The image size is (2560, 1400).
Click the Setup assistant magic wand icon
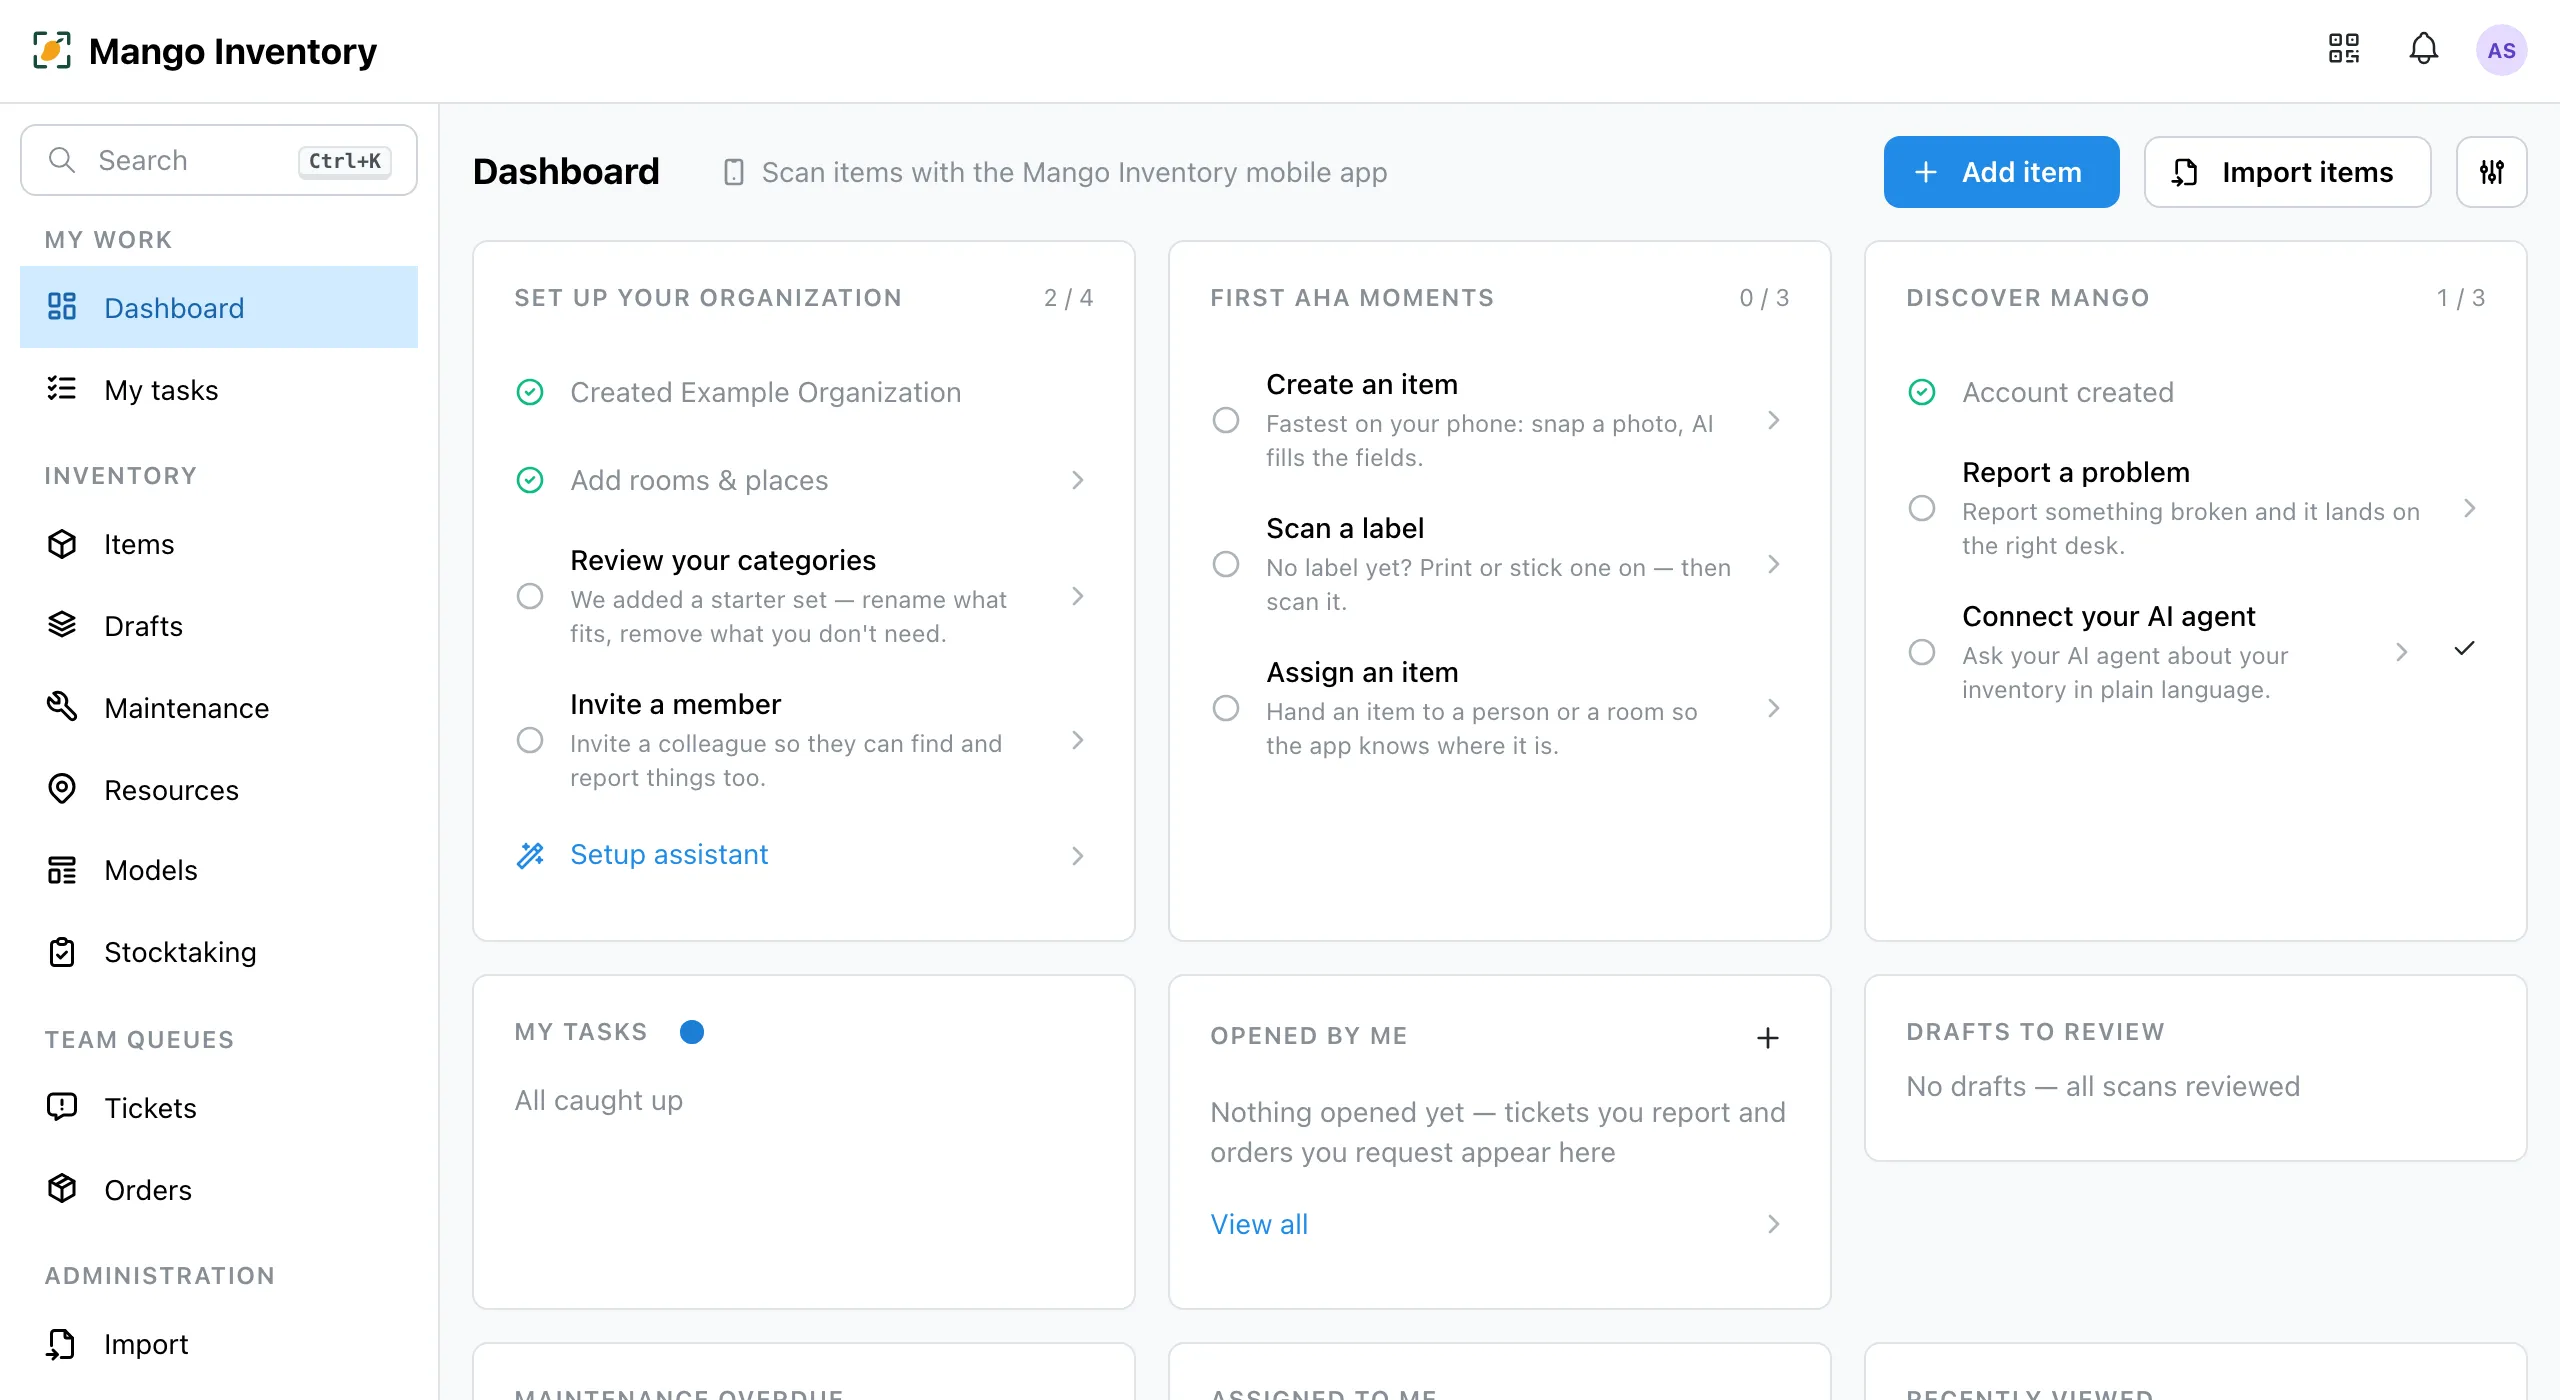(530, 855)
